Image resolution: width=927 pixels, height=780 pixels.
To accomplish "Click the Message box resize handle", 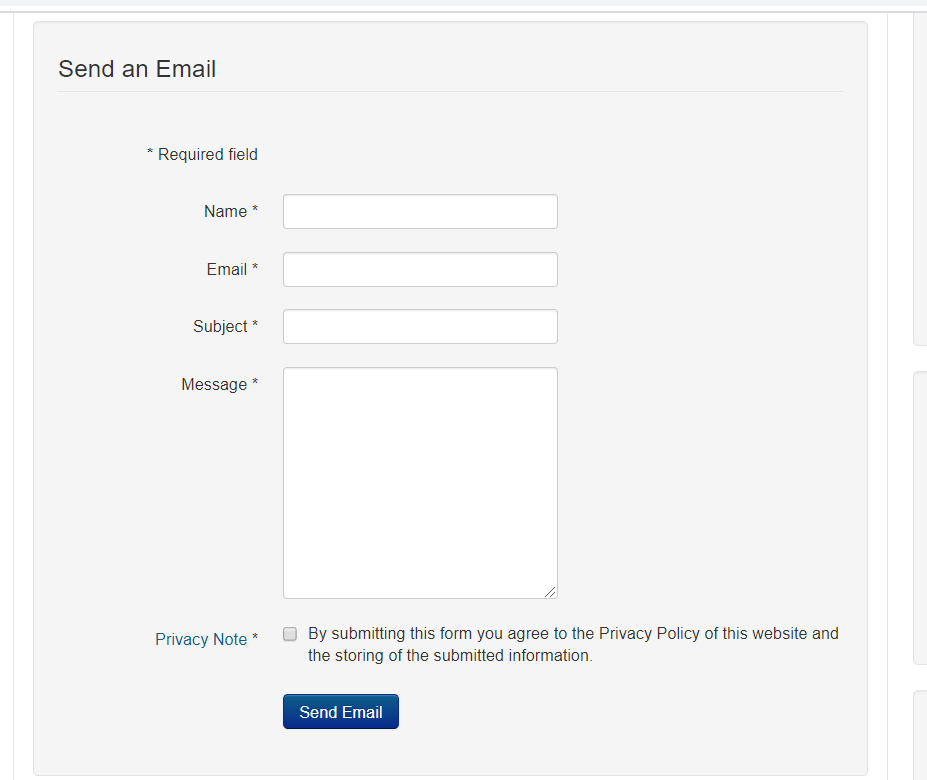I will [551, 592].
